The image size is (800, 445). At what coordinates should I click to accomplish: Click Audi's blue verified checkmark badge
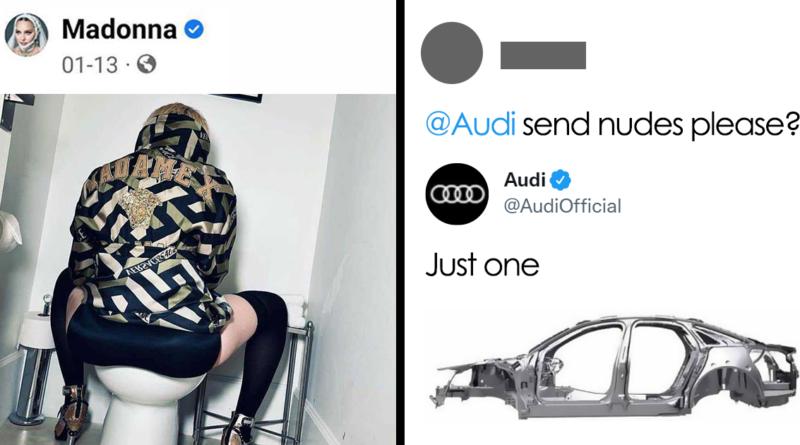[x=560, y=180]
